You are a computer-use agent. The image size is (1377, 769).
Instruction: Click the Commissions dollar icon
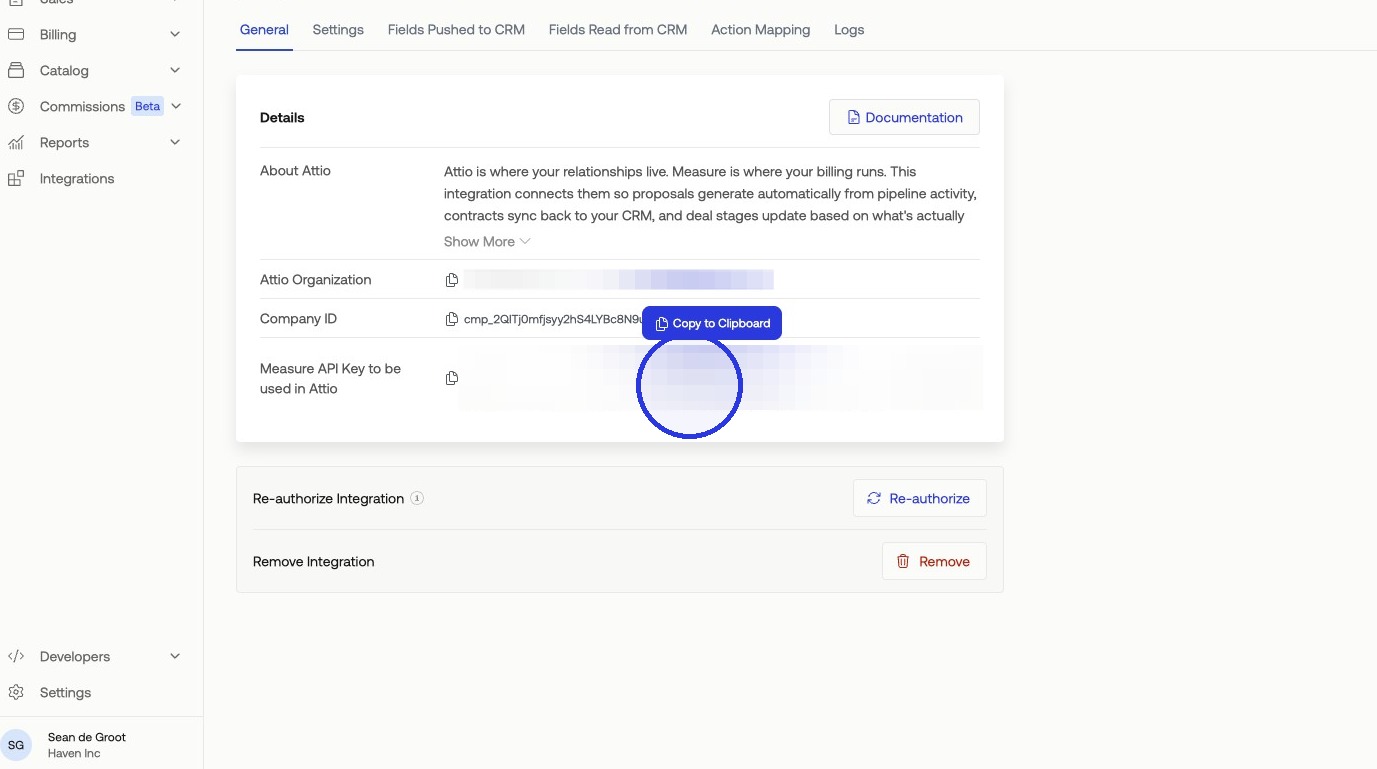(x=16, y=106)
